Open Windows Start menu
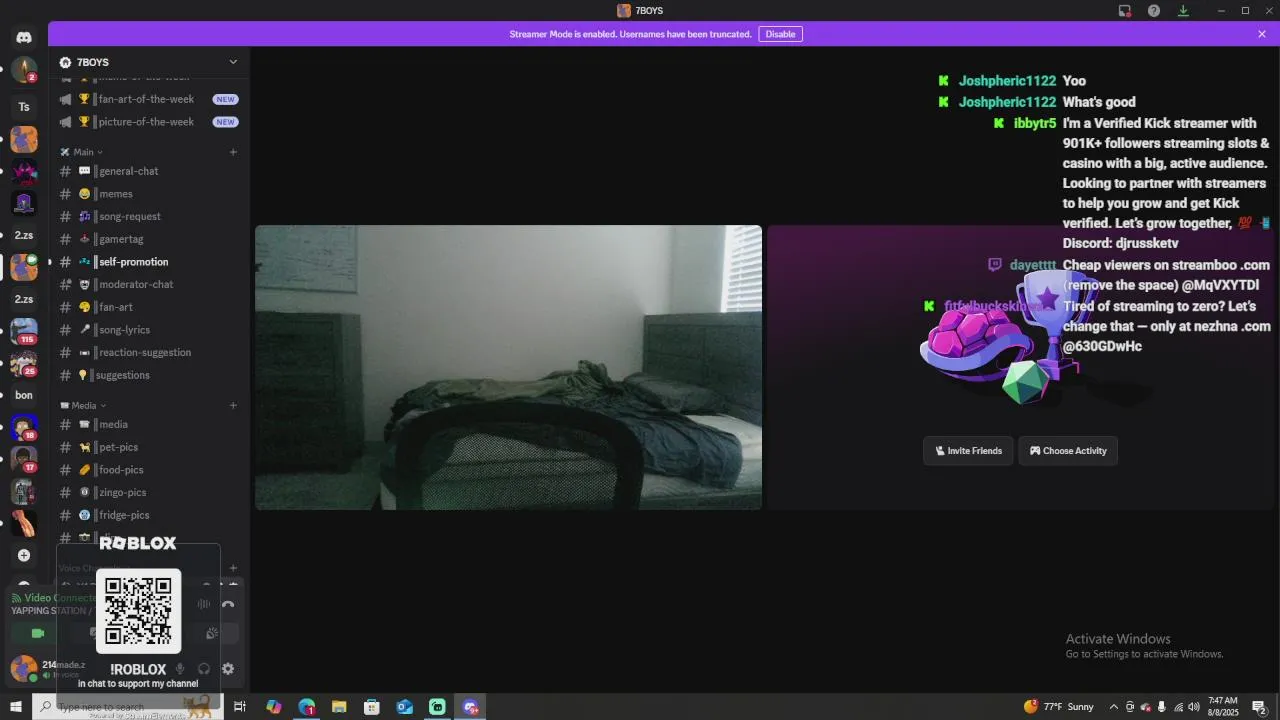 pyautogui.click(x=16, y=707)
